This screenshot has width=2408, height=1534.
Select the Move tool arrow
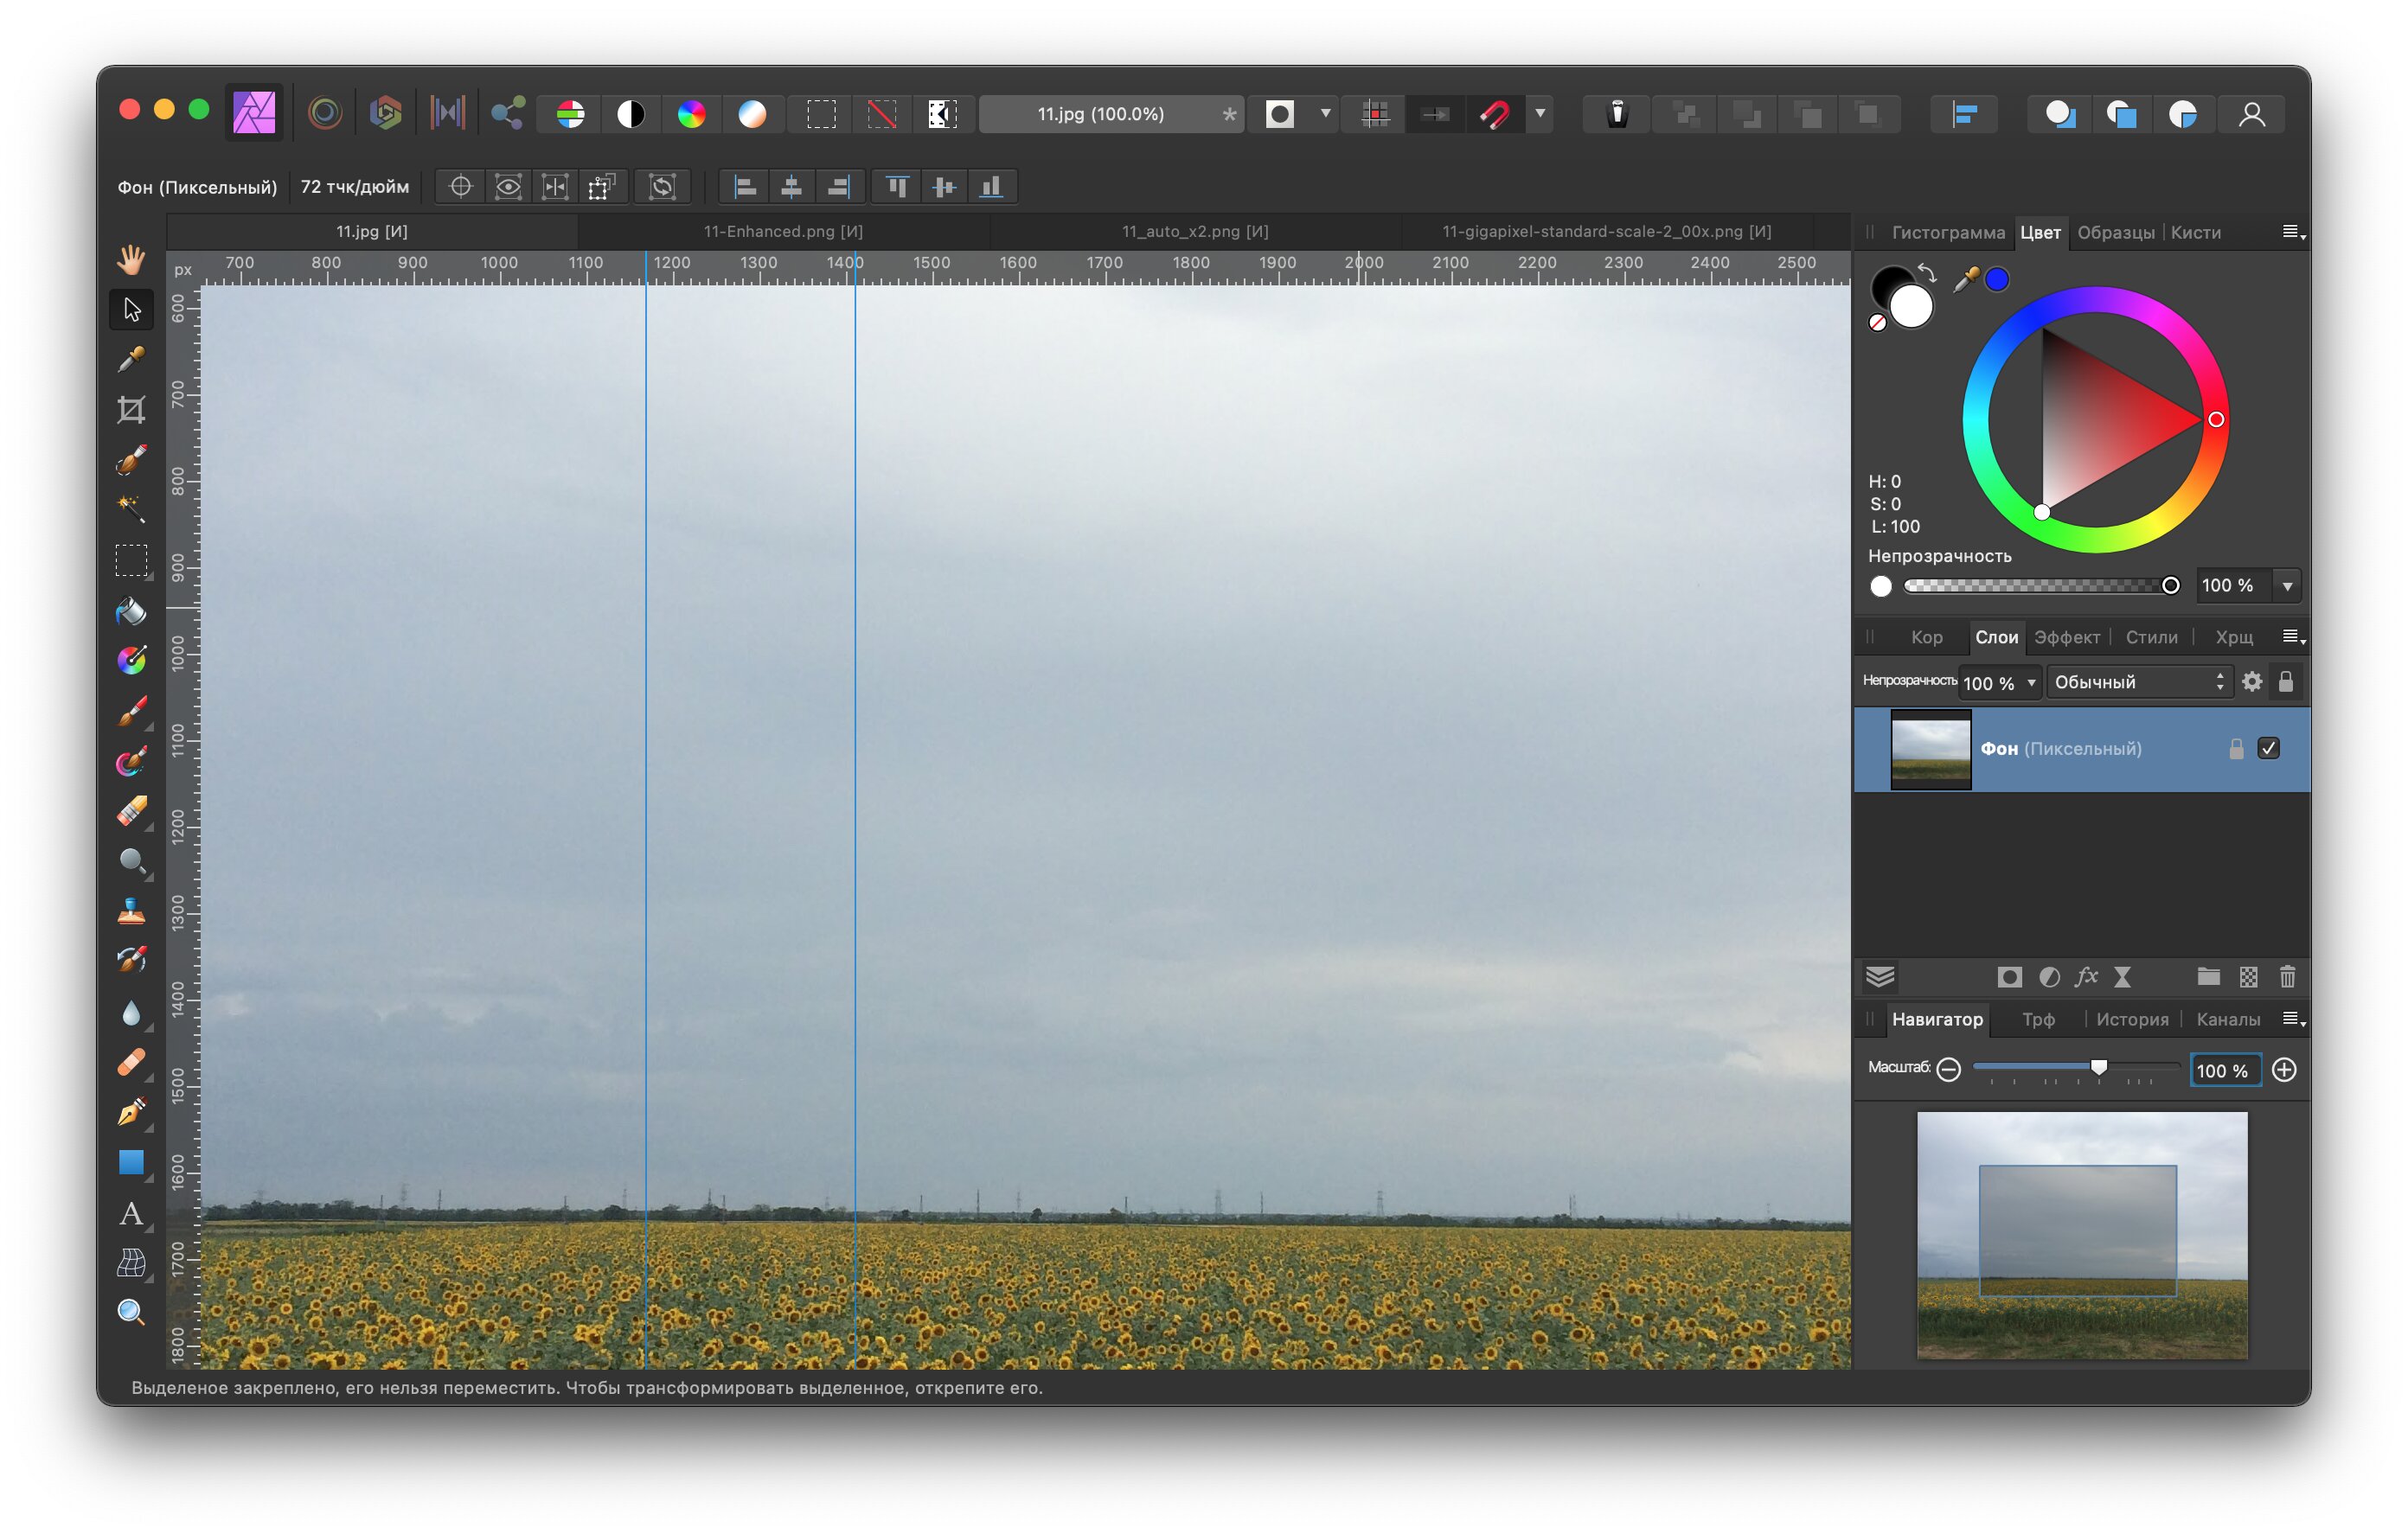pos(131,309)
